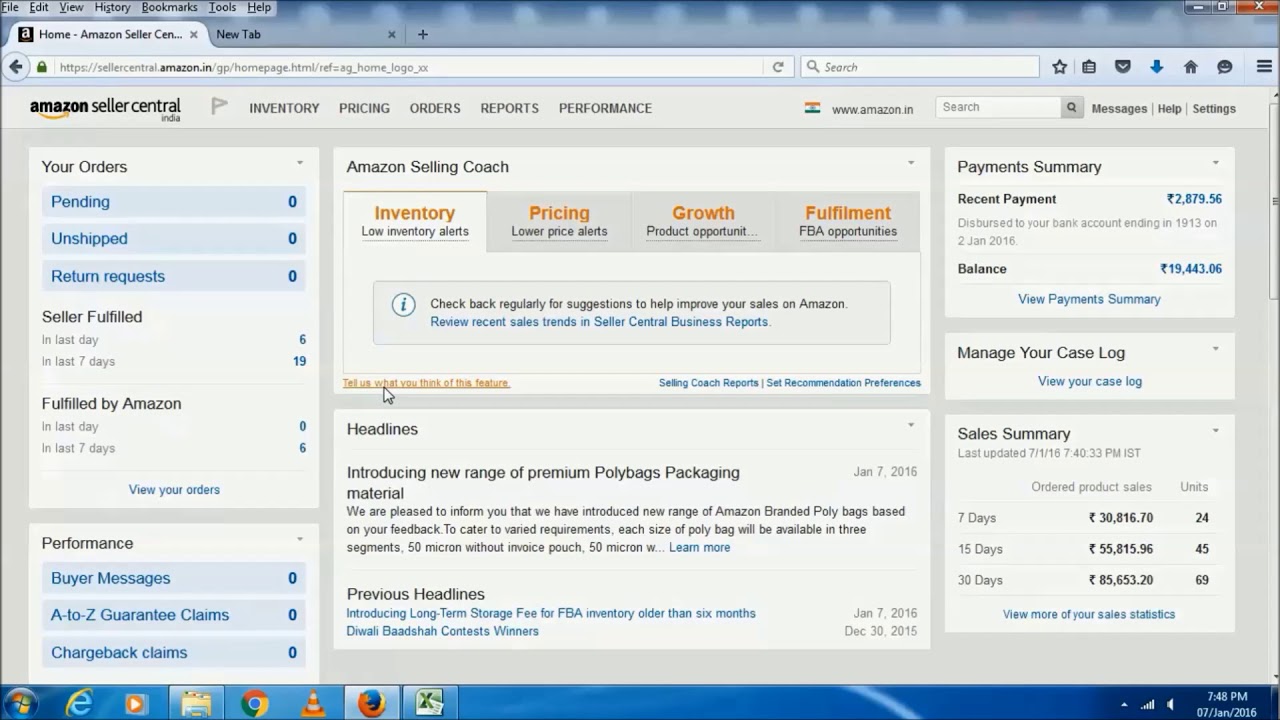Select the Fulfilment Selling Coach tab
The width and height of the screenshot is (1280, 720).
(848, 221)
